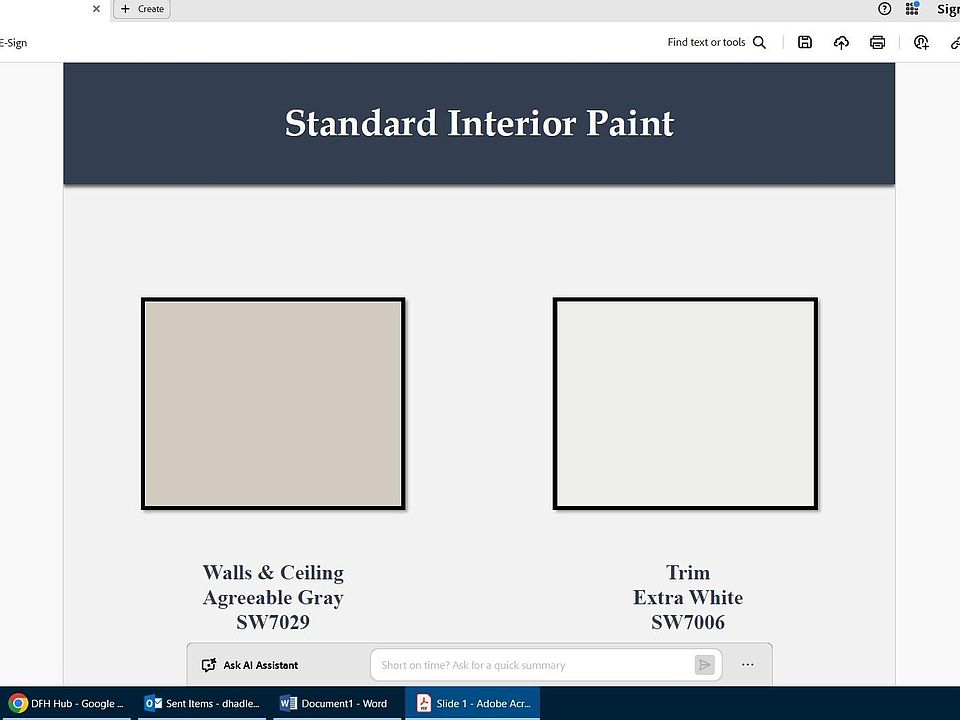Click the save document icon
Screen dimensions: 960x720
805,42
